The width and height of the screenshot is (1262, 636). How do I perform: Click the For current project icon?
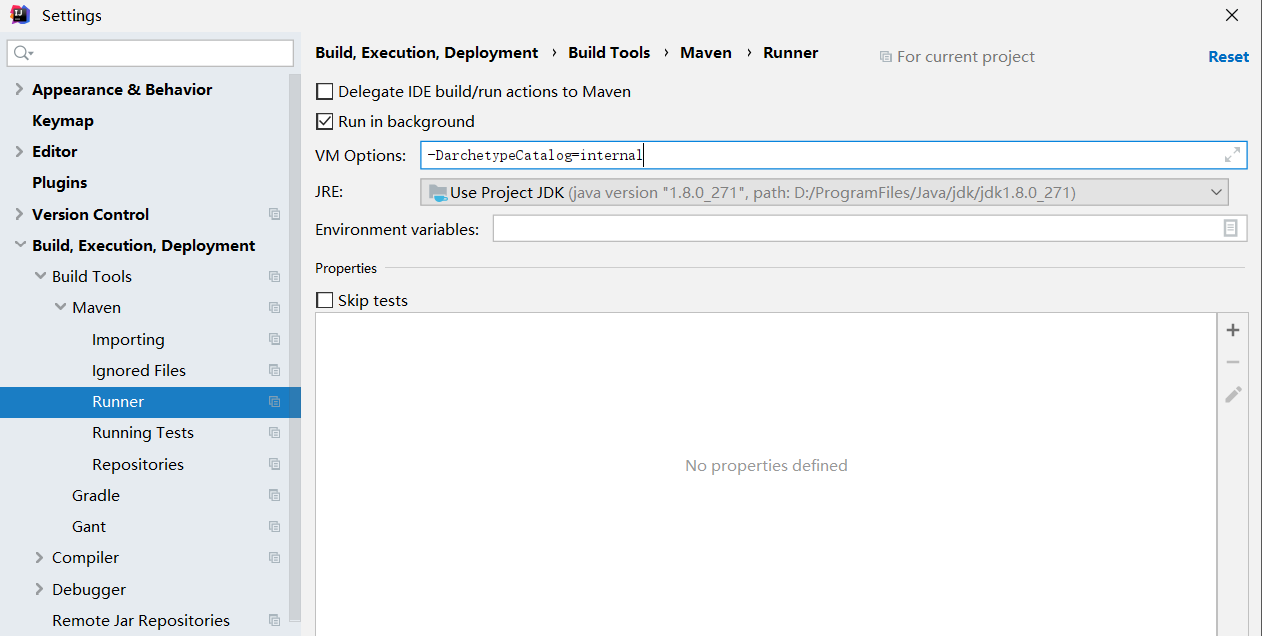coord(885,57)
